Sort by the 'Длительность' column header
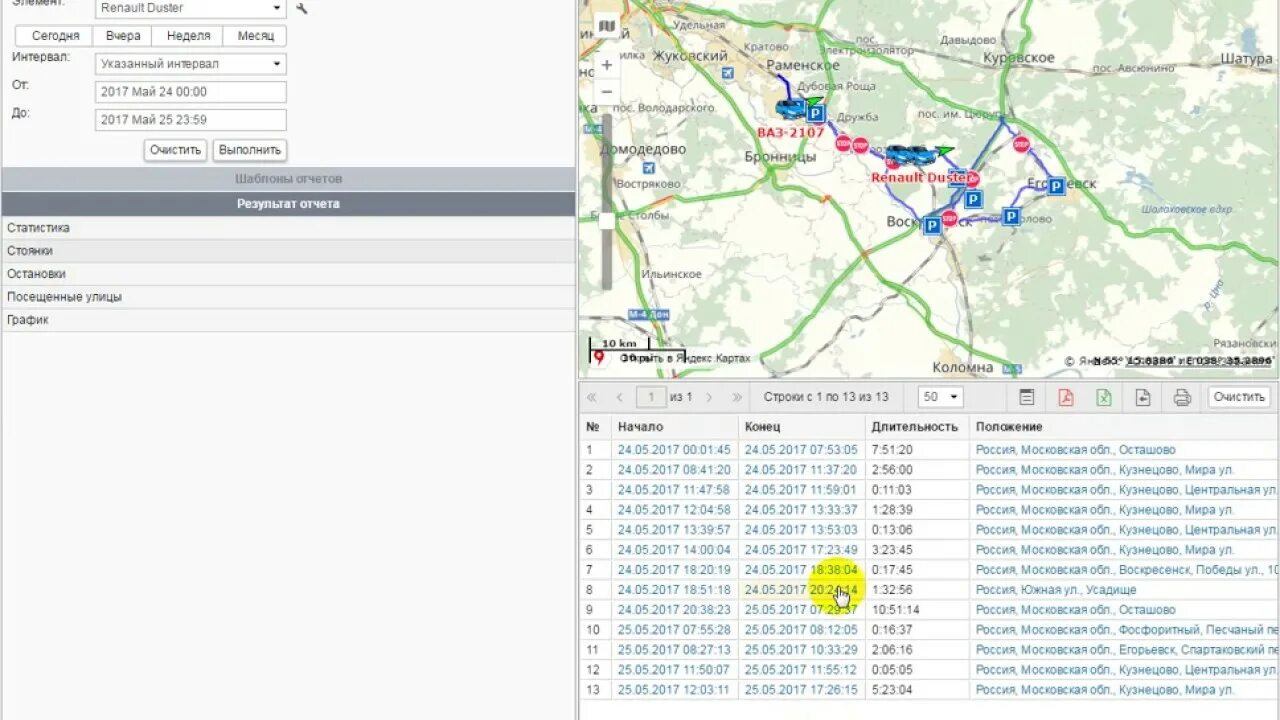 click(914, 427)
